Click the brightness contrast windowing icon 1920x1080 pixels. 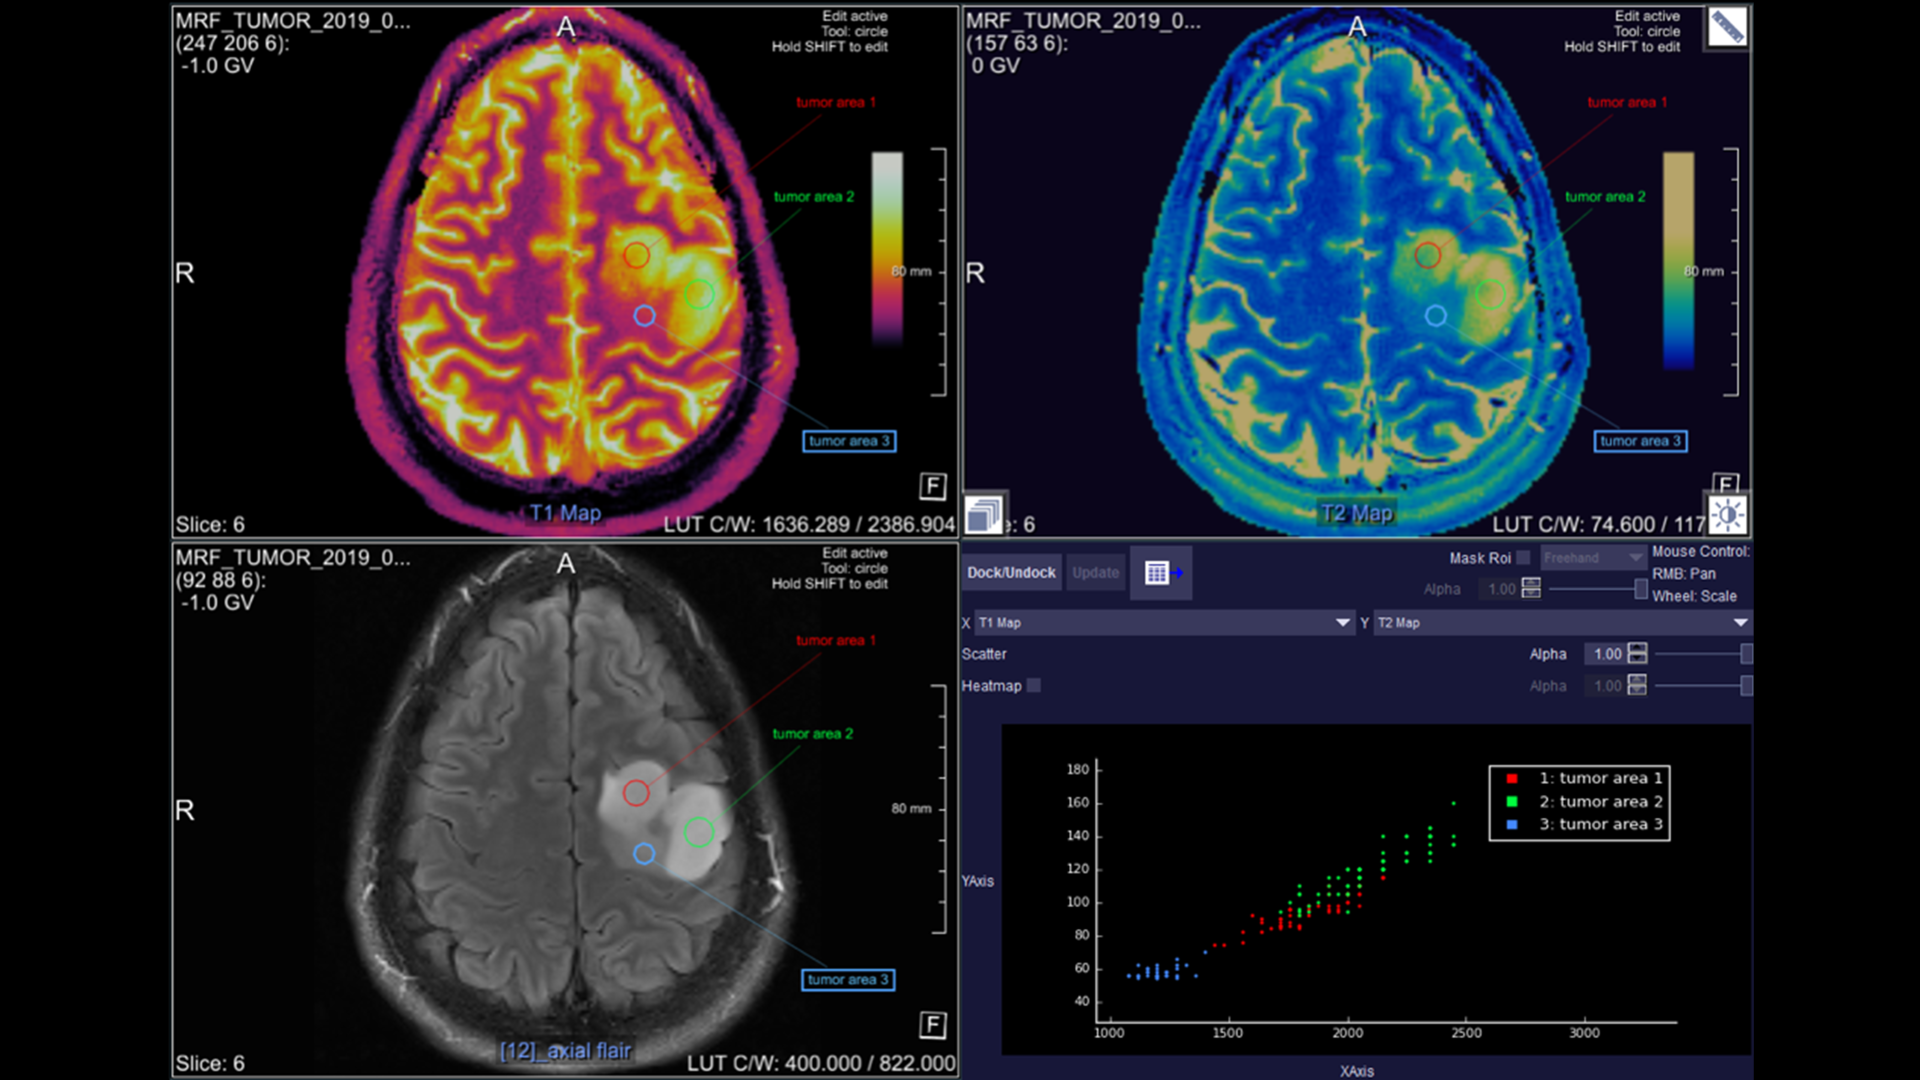coord(1727,515)
